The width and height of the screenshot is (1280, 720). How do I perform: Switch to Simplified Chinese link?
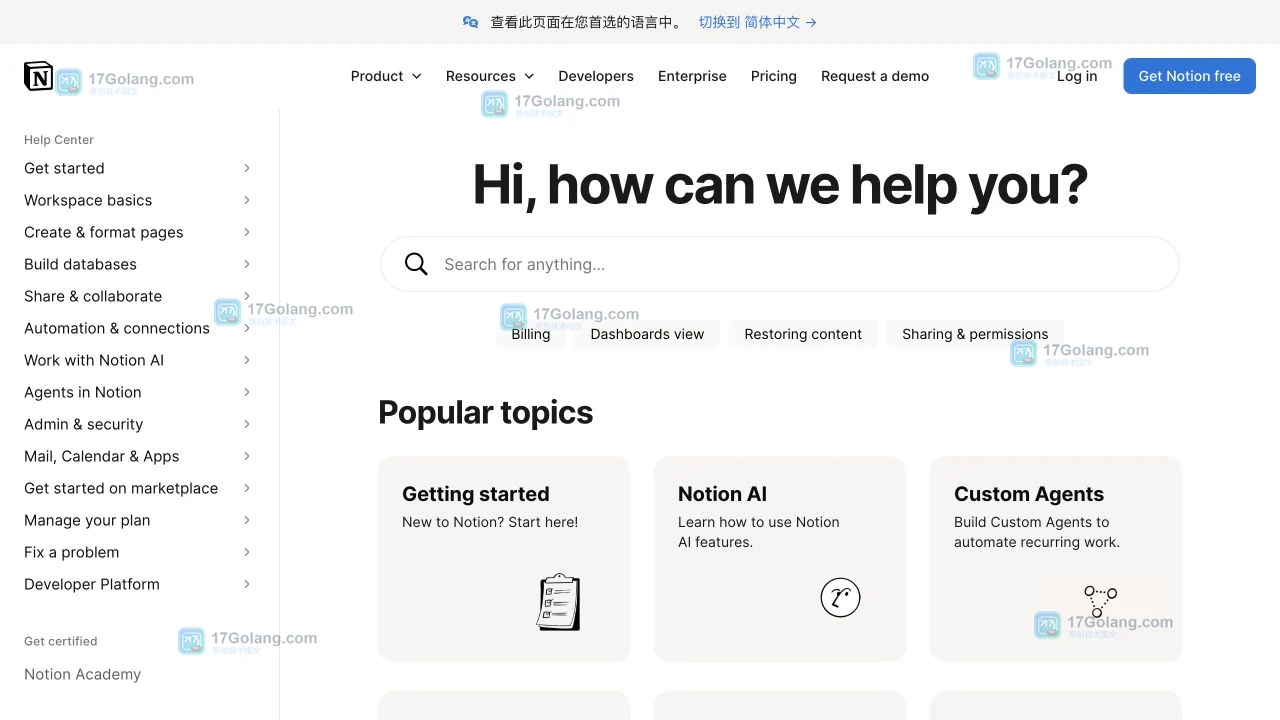point(757,22)
